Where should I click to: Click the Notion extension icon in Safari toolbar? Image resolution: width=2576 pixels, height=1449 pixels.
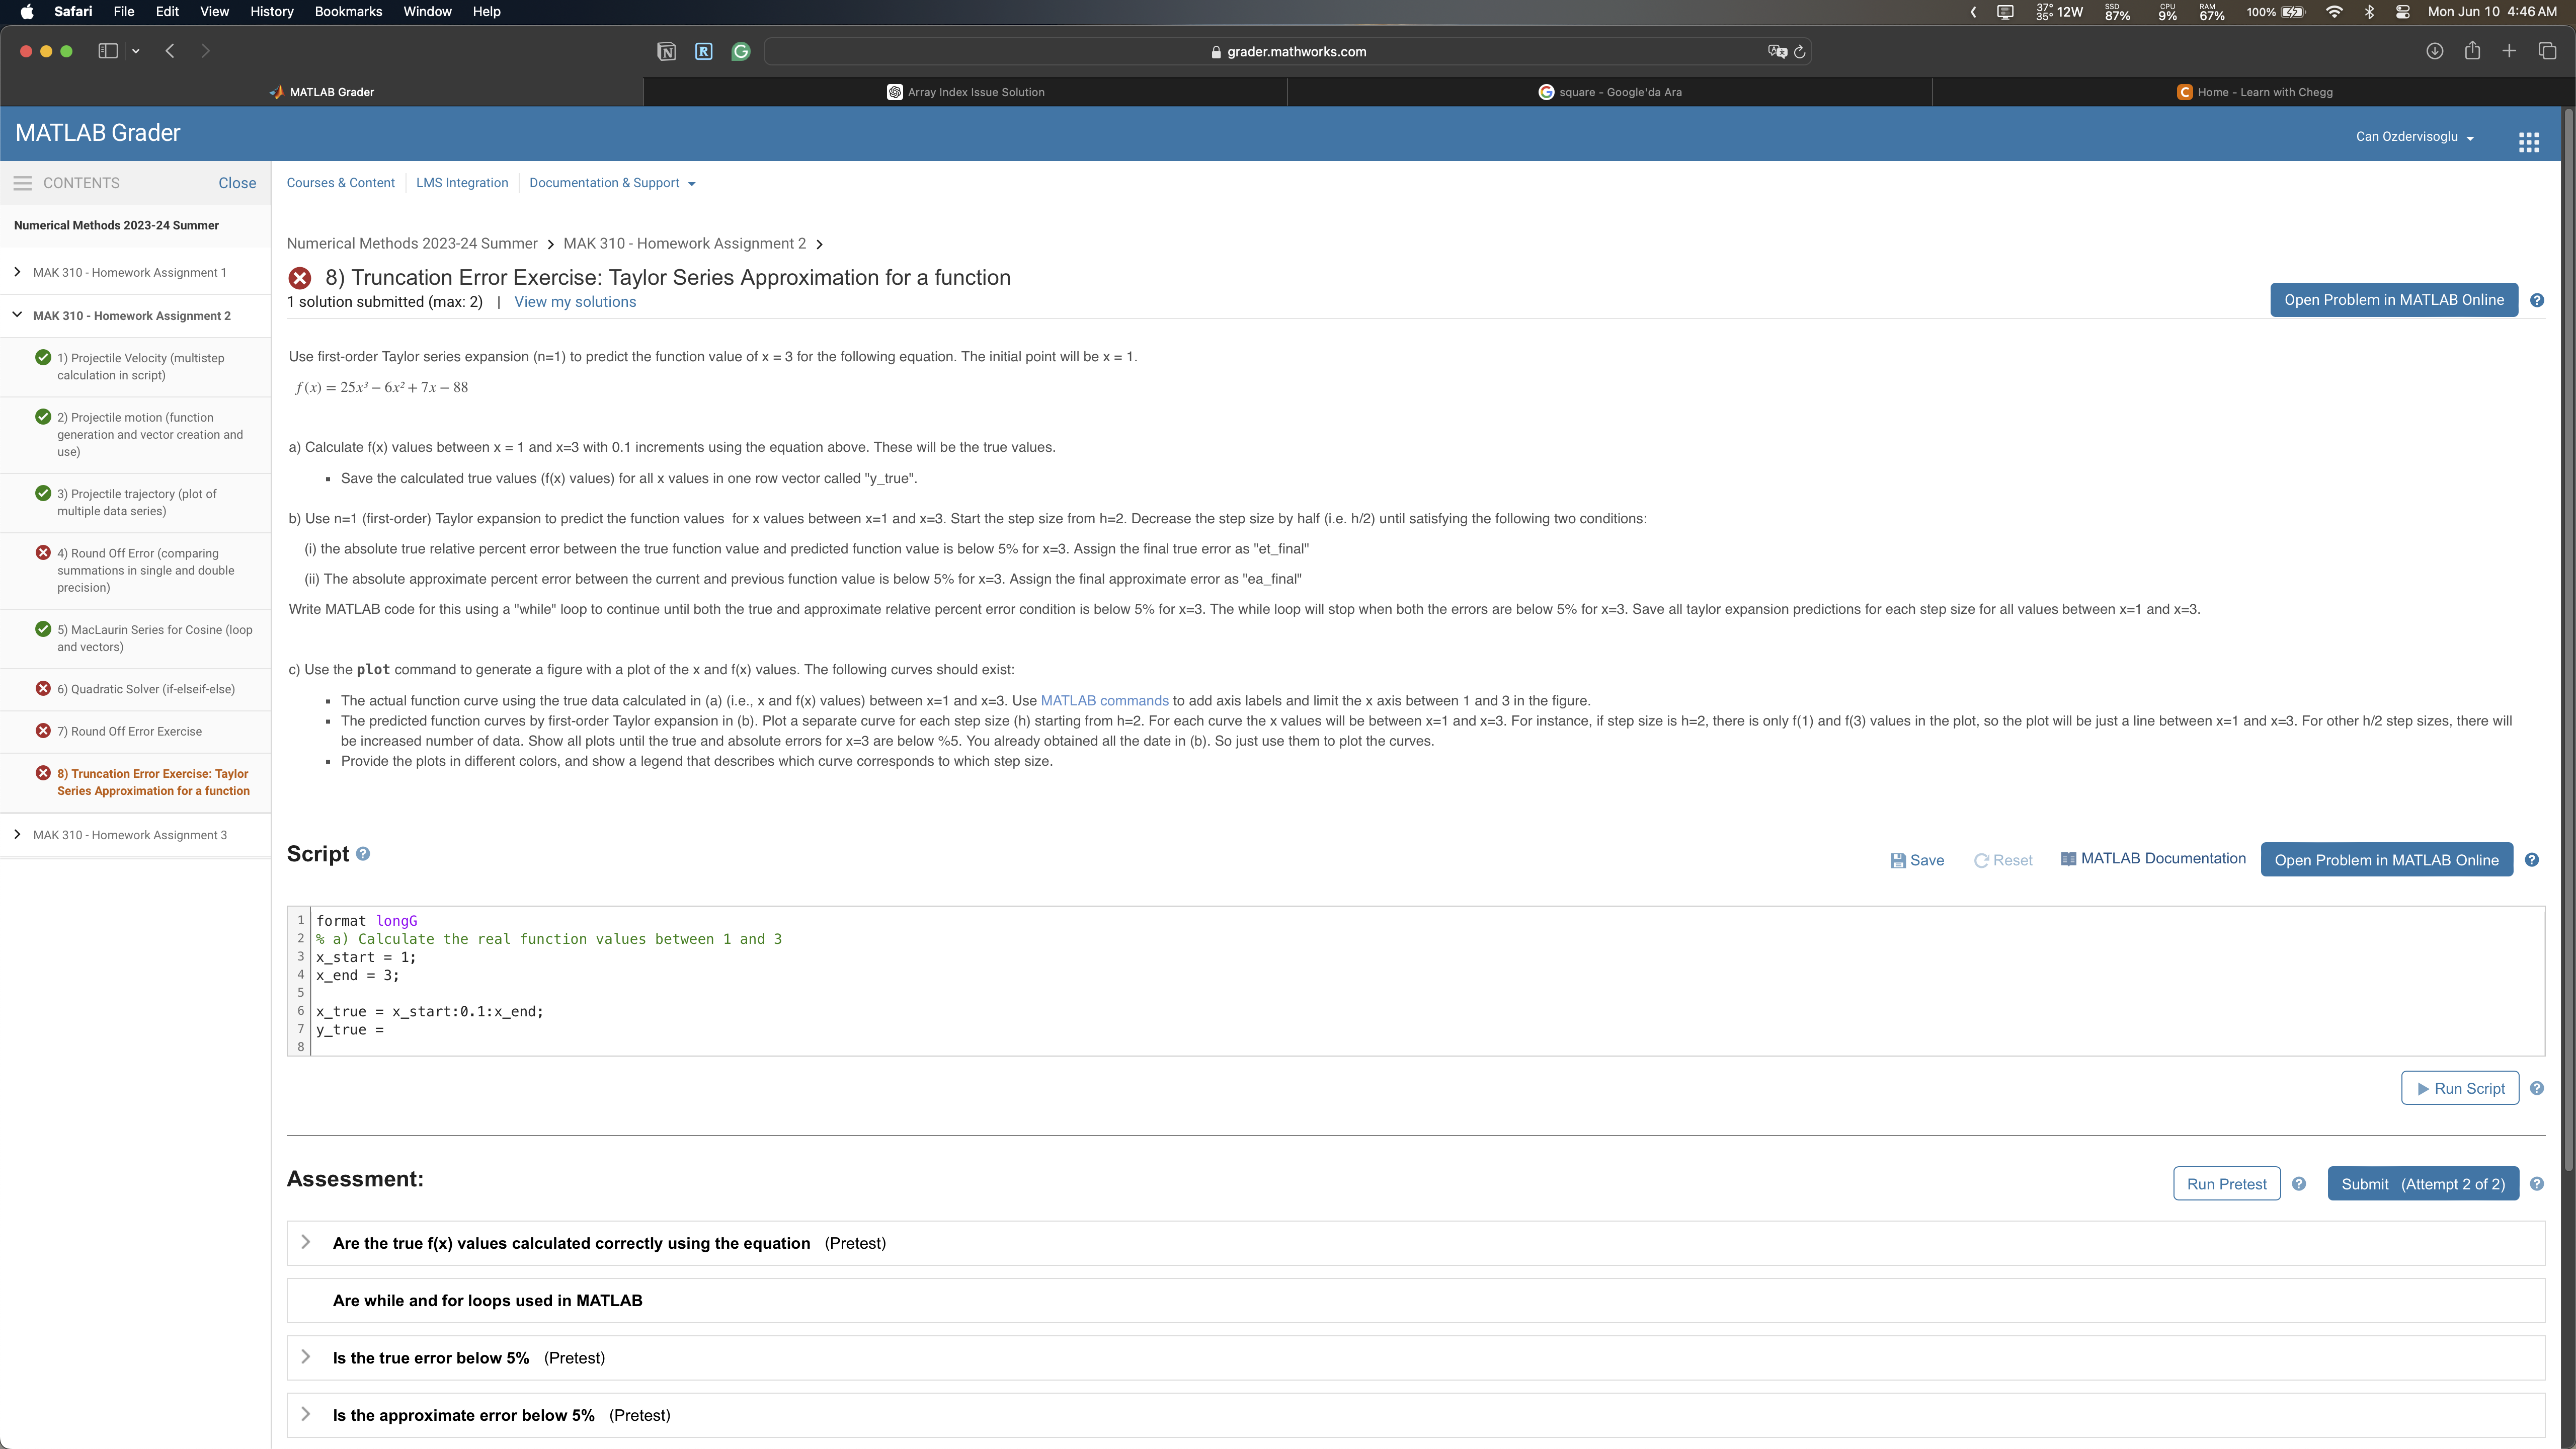666,52
